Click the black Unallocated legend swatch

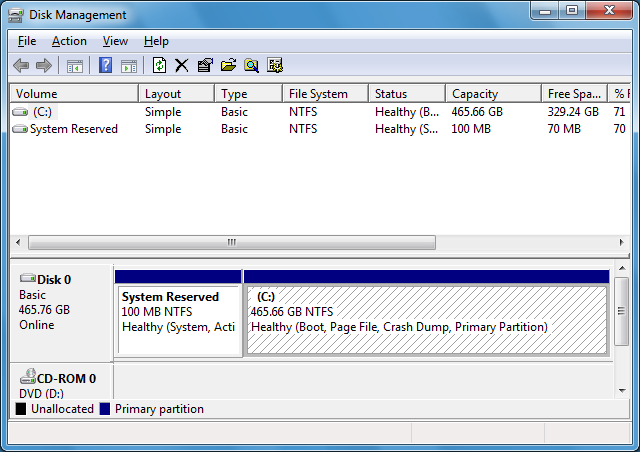point(21,409)
